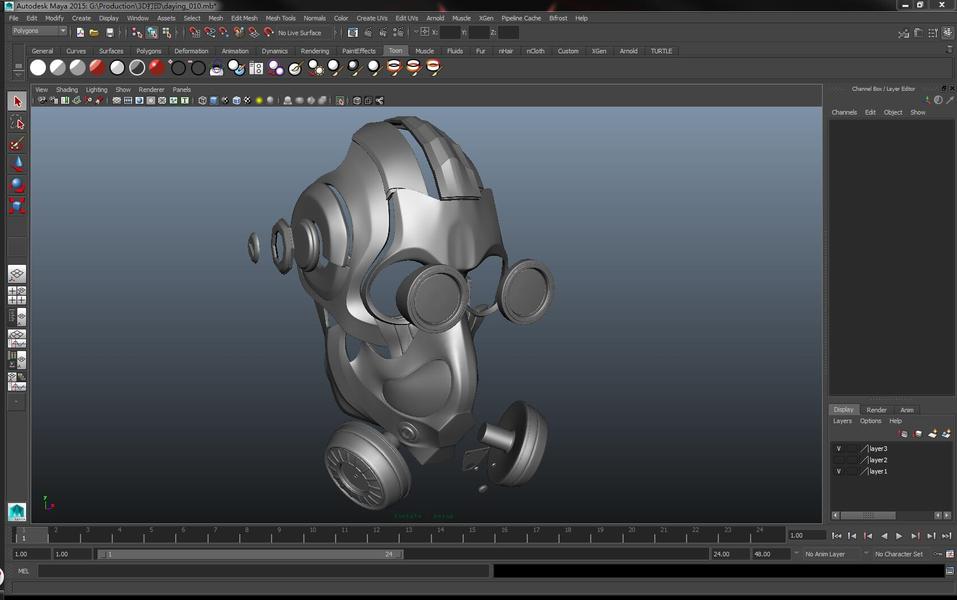Click the Maya logo icon at bottom left
Screen dimensions: 957x600
click(x=16, y=511)
